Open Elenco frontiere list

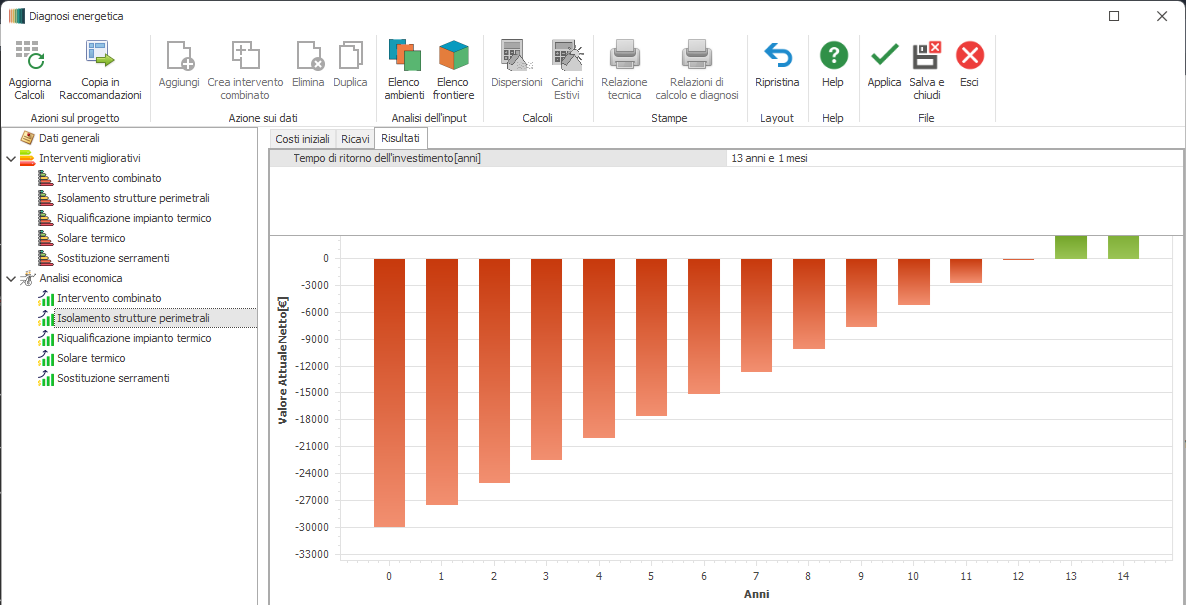tap(453, 56)
